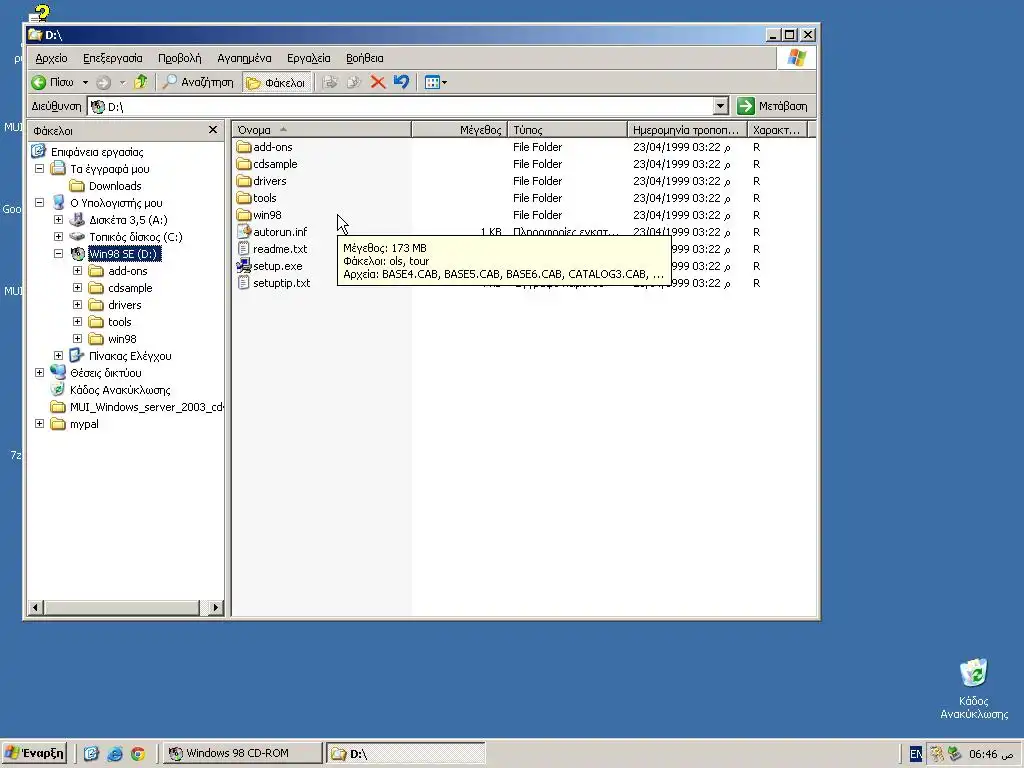Go back with the Πίσω button
The image size is (1024, 768).
point(53,82)
